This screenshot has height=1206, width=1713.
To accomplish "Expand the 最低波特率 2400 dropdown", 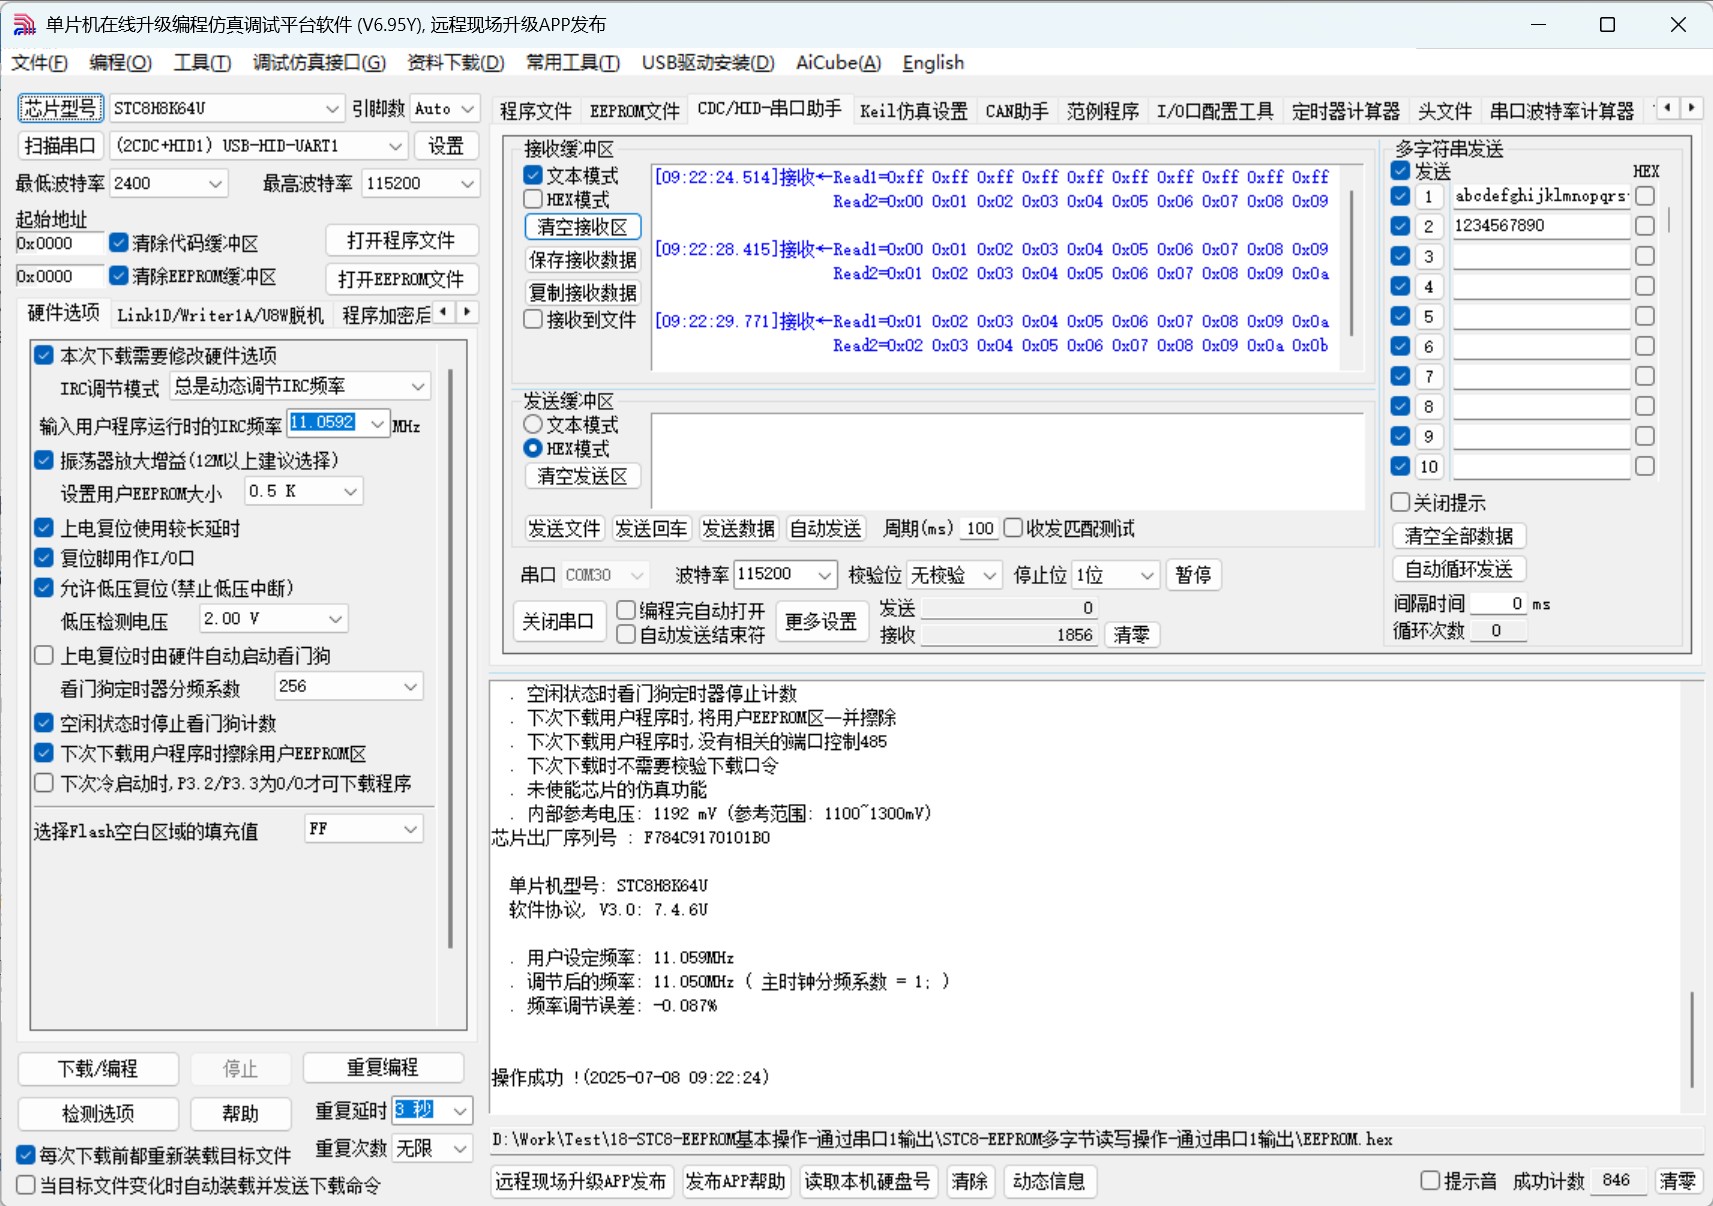I will (215, 184).
